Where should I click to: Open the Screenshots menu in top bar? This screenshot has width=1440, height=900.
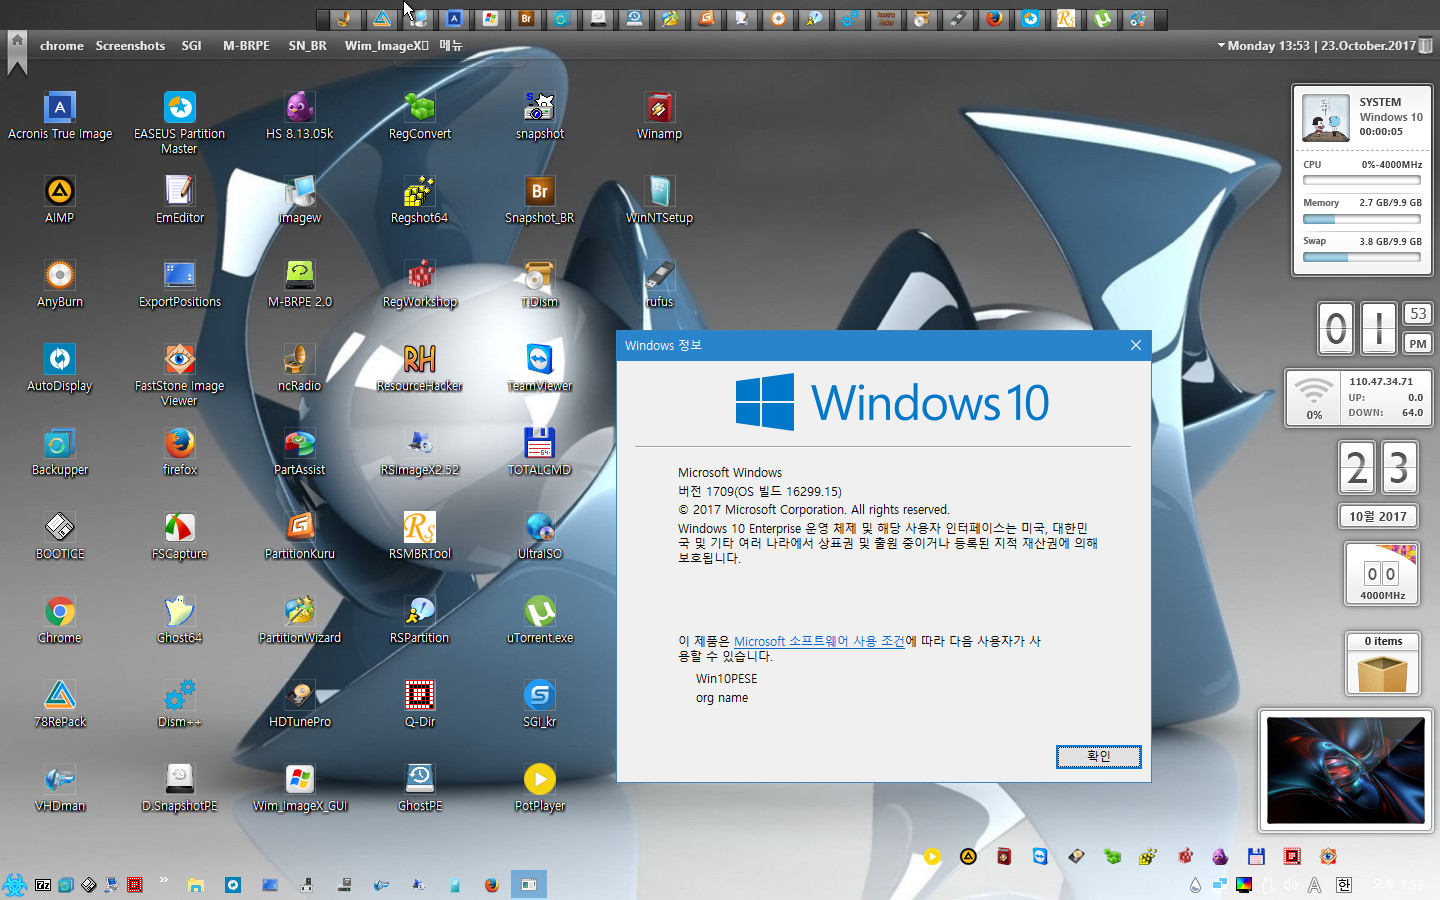coord(130,46)
